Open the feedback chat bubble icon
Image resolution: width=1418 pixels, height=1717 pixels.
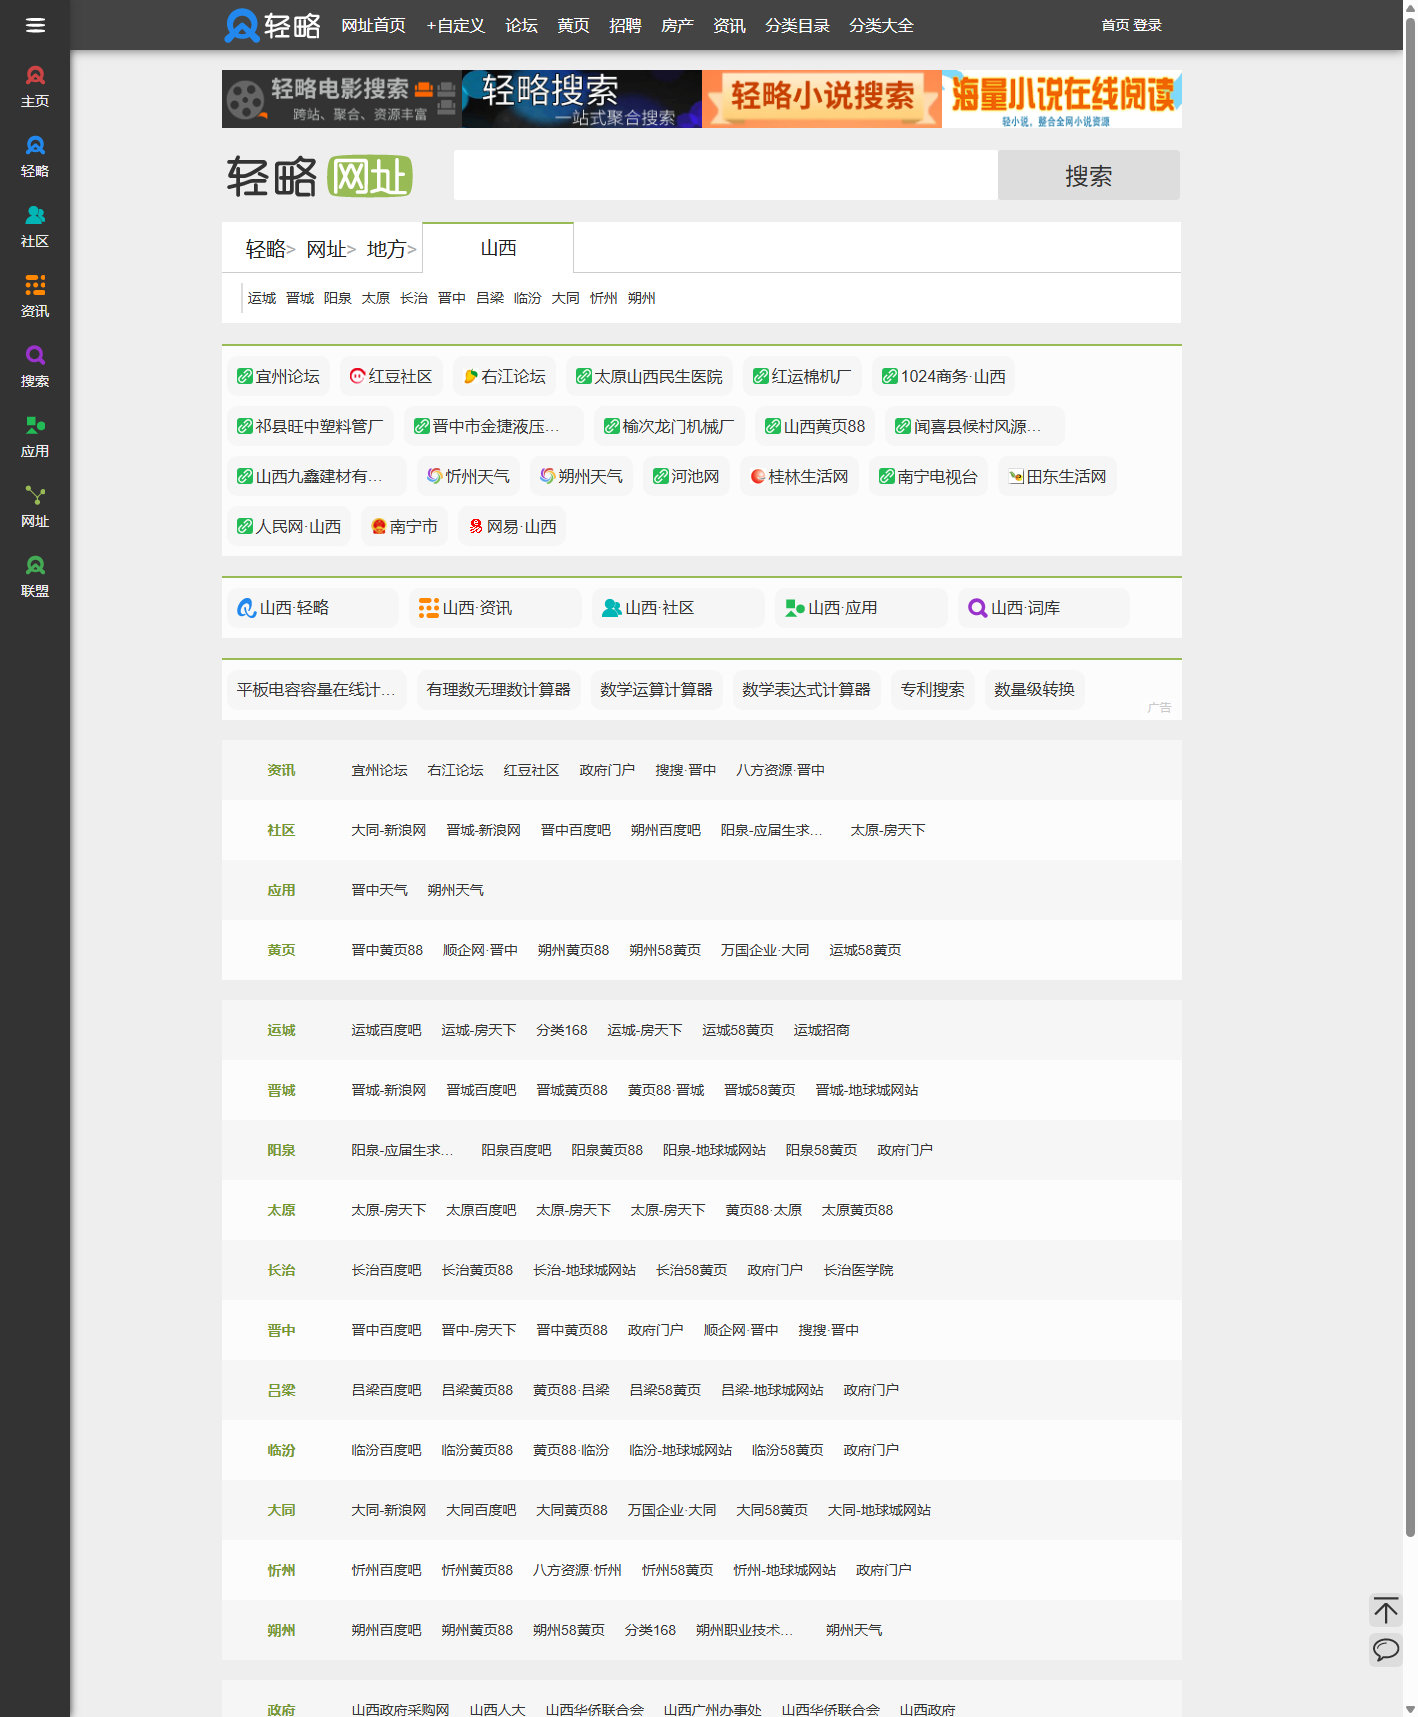[1385, 1649]
